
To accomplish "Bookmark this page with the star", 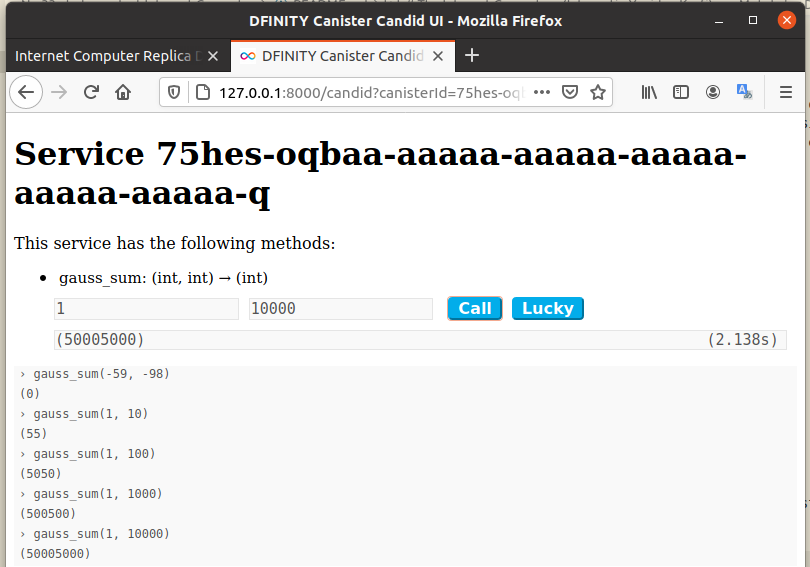I will pos(598,92).
